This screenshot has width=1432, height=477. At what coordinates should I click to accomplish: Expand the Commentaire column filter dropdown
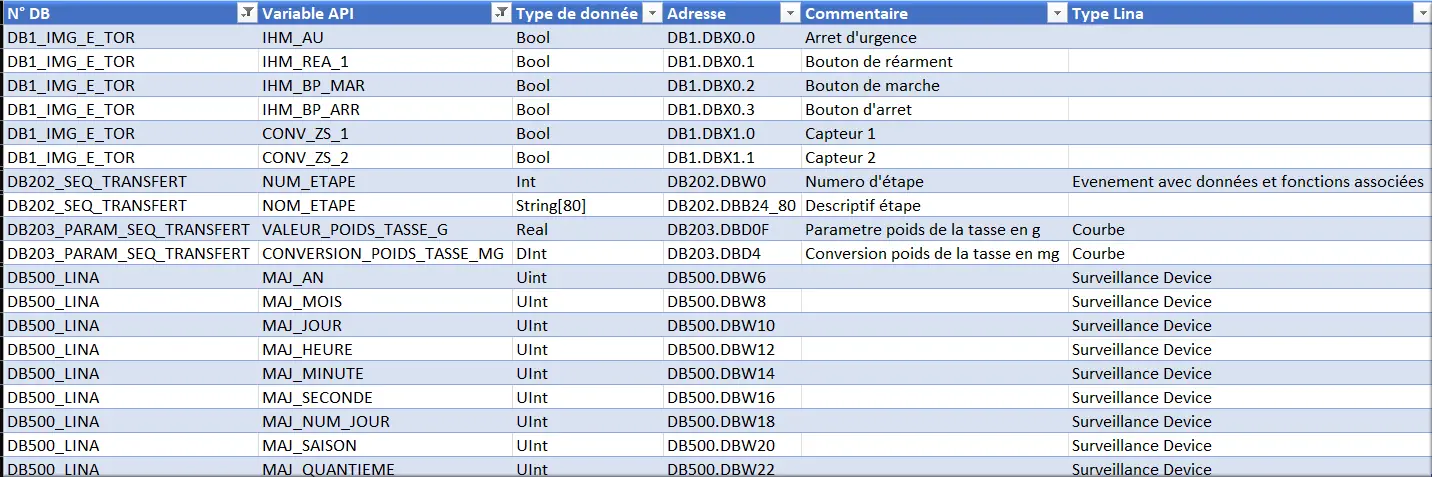[x=1057, y=13]
